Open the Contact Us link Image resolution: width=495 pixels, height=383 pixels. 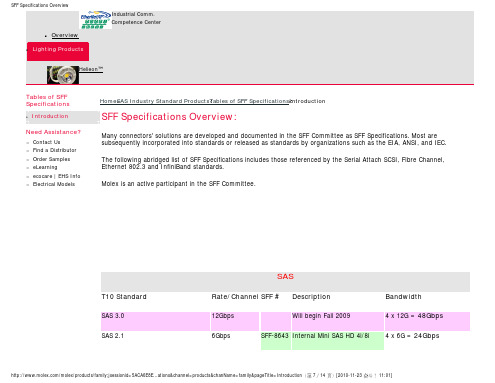[x=46, y=142]
